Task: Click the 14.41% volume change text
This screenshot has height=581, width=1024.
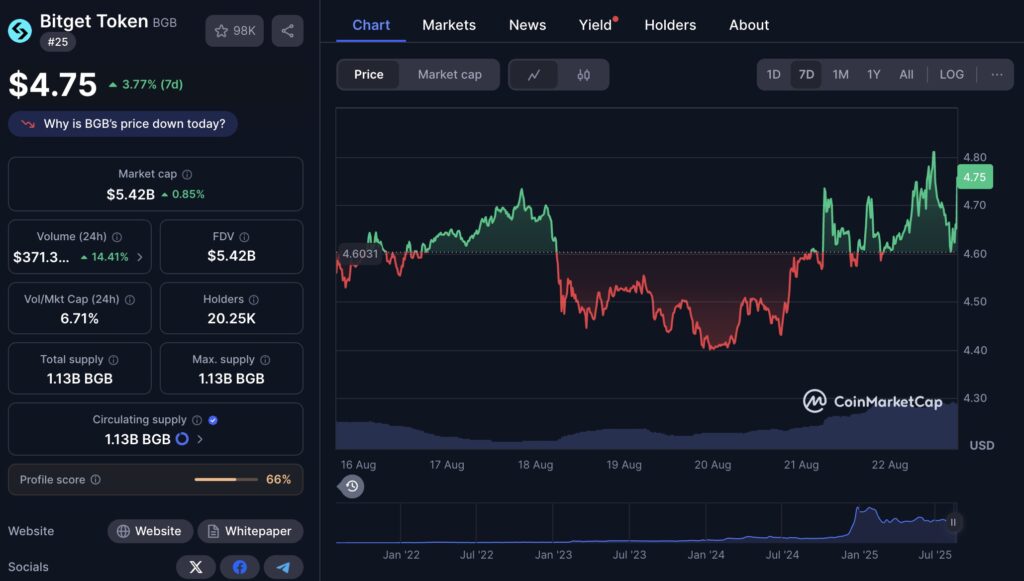Action: (x=110, y=257)
